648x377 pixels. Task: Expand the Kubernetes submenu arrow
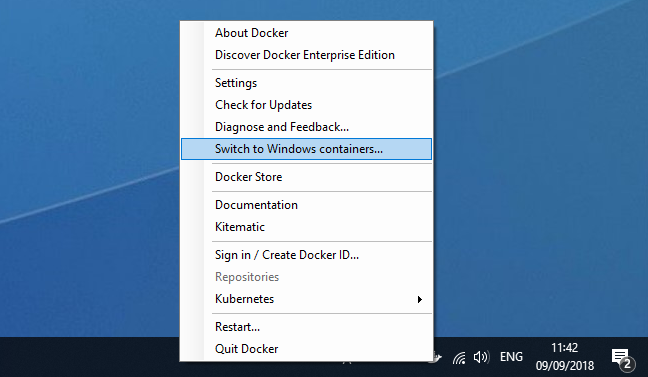(419, 299)
